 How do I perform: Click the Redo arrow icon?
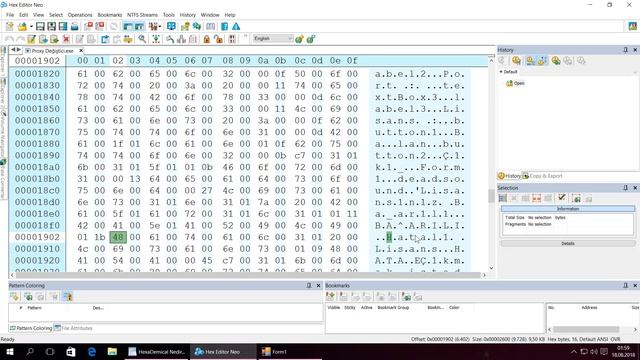point(20,39)
